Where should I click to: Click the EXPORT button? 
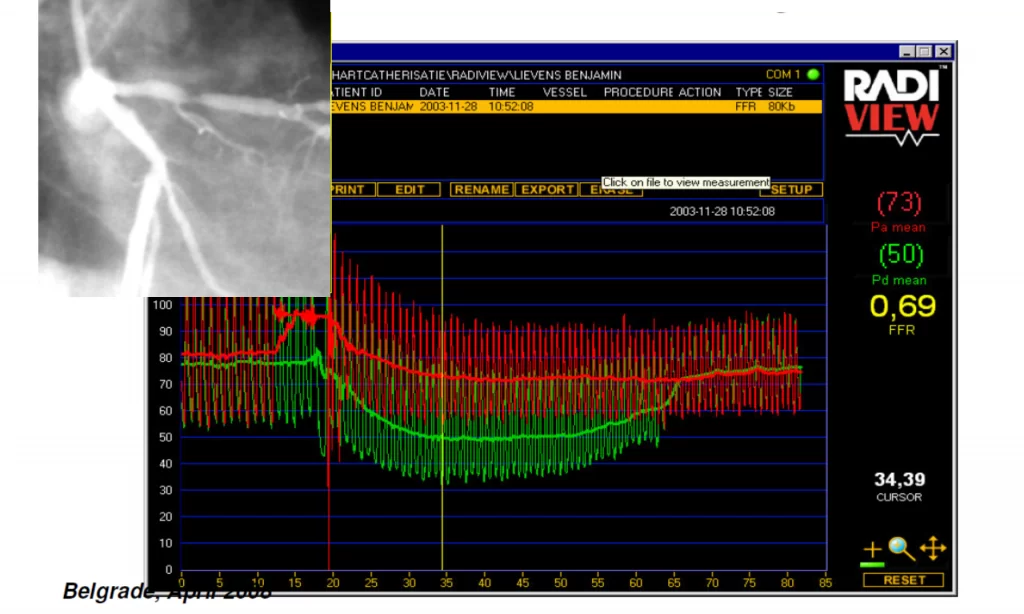(547, 189)
